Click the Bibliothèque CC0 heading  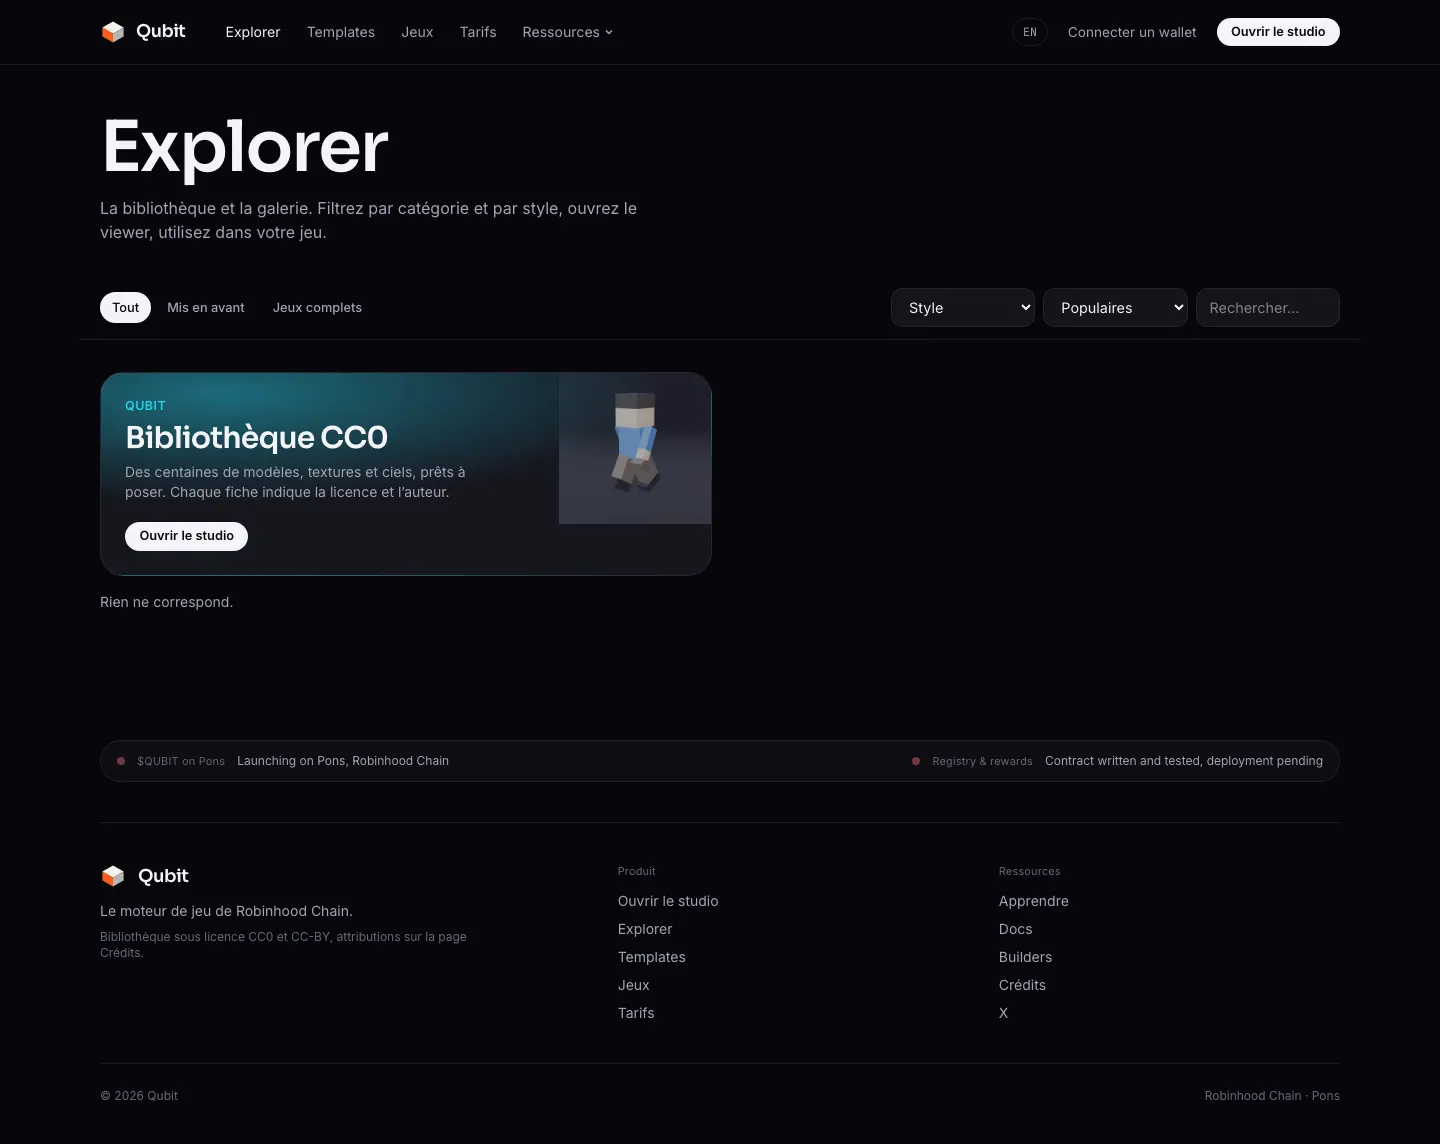pyautogui.click(x=257, y=437)
